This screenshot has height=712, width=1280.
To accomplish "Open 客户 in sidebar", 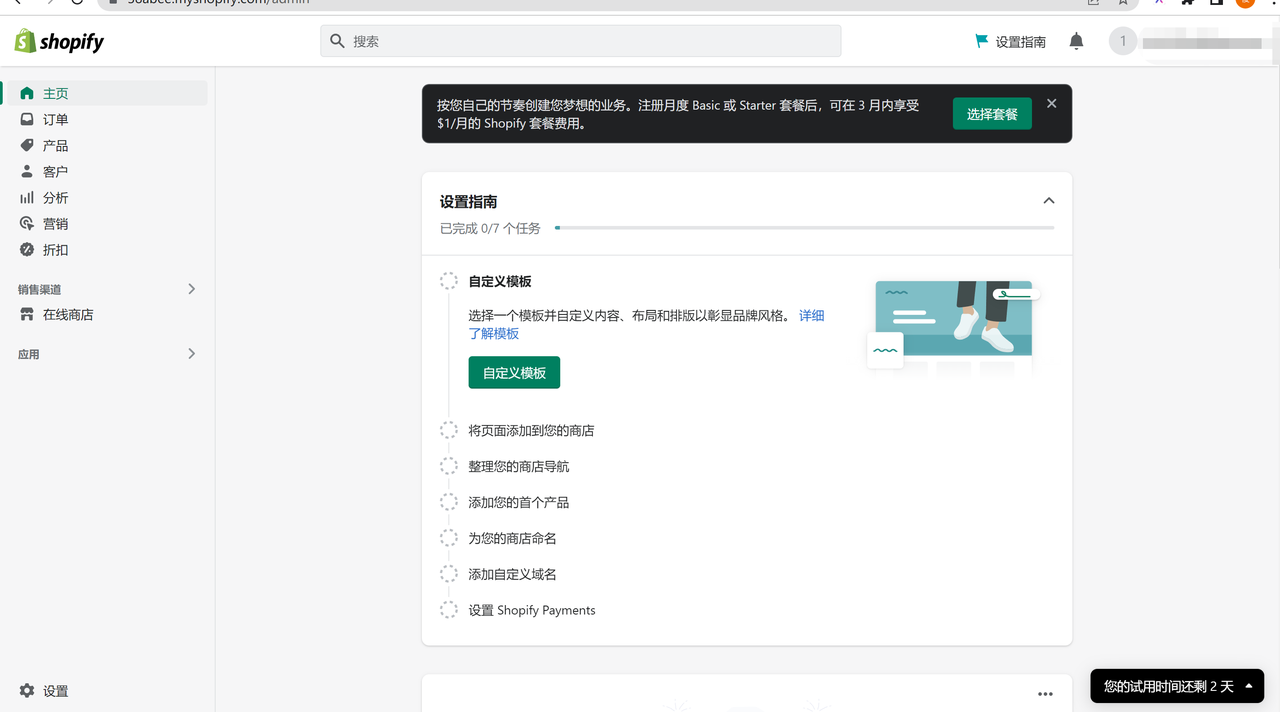I will 55,171.
